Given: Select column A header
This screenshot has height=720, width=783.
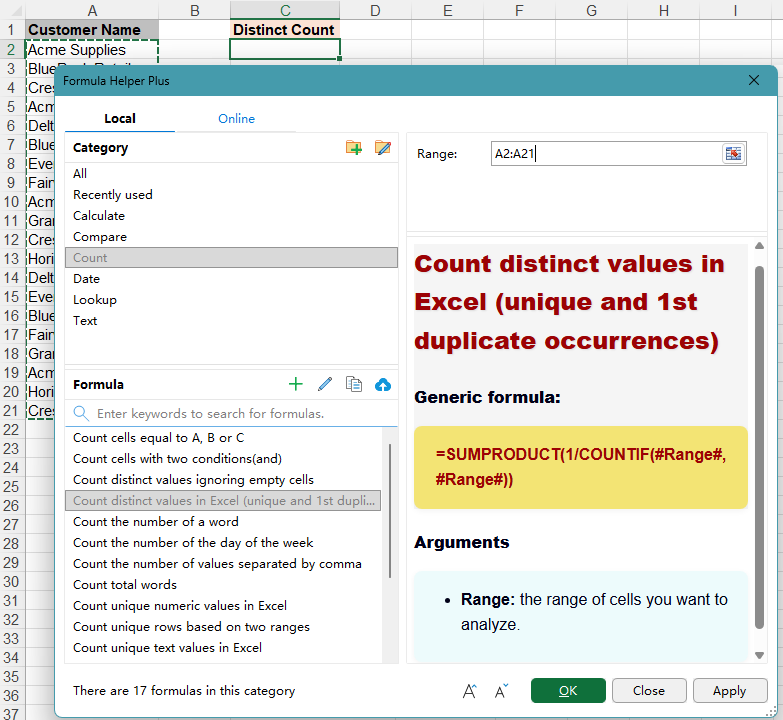Looking at the screenshot, I should pos(92,10).
